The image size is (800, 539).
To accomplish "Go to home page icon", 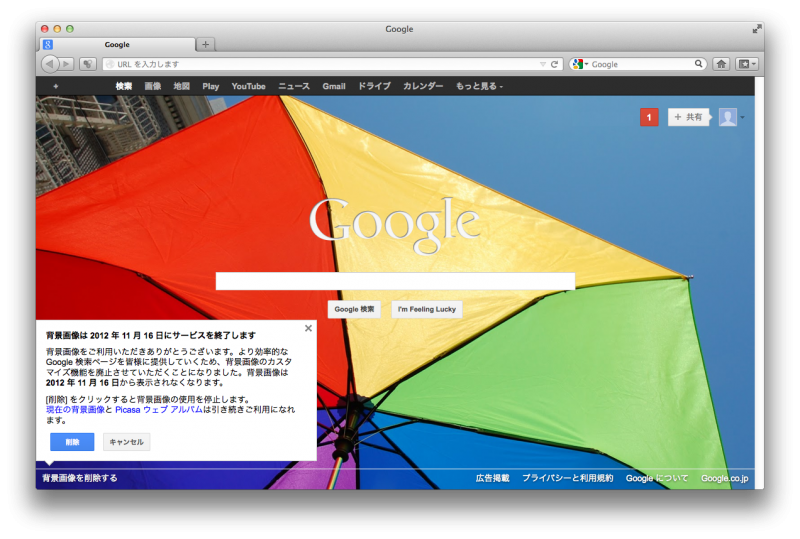I will click(x=721, y=64).
